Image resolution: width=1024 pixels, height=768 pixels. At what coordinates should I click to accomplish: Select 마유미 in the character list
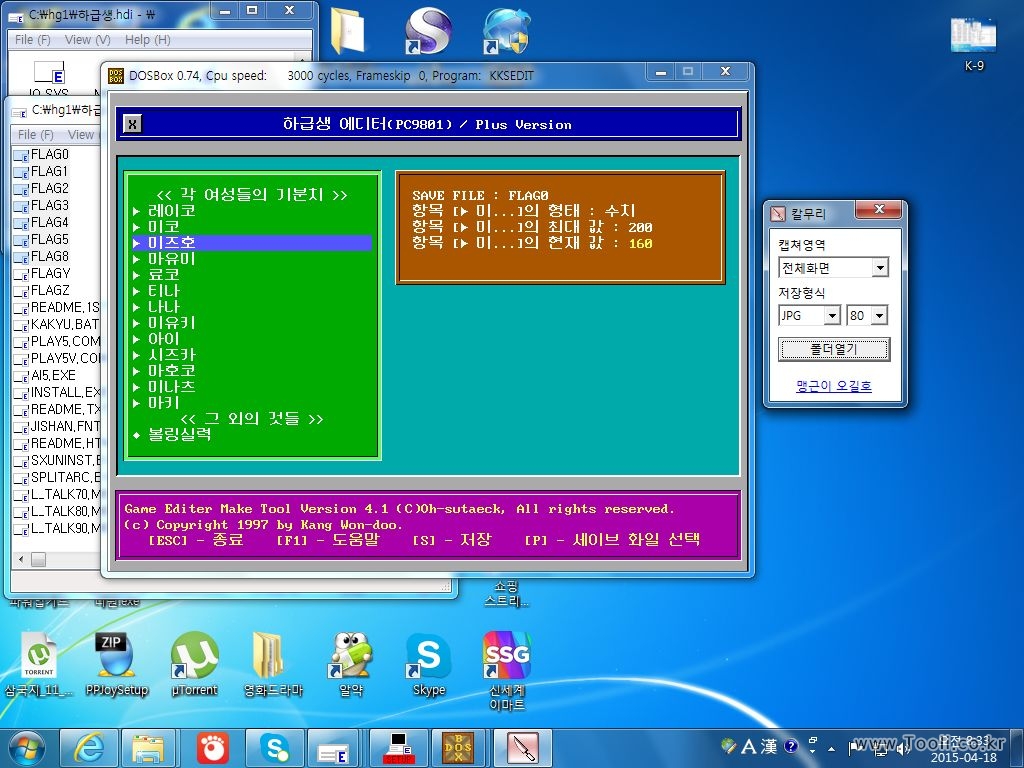[171, 259]
